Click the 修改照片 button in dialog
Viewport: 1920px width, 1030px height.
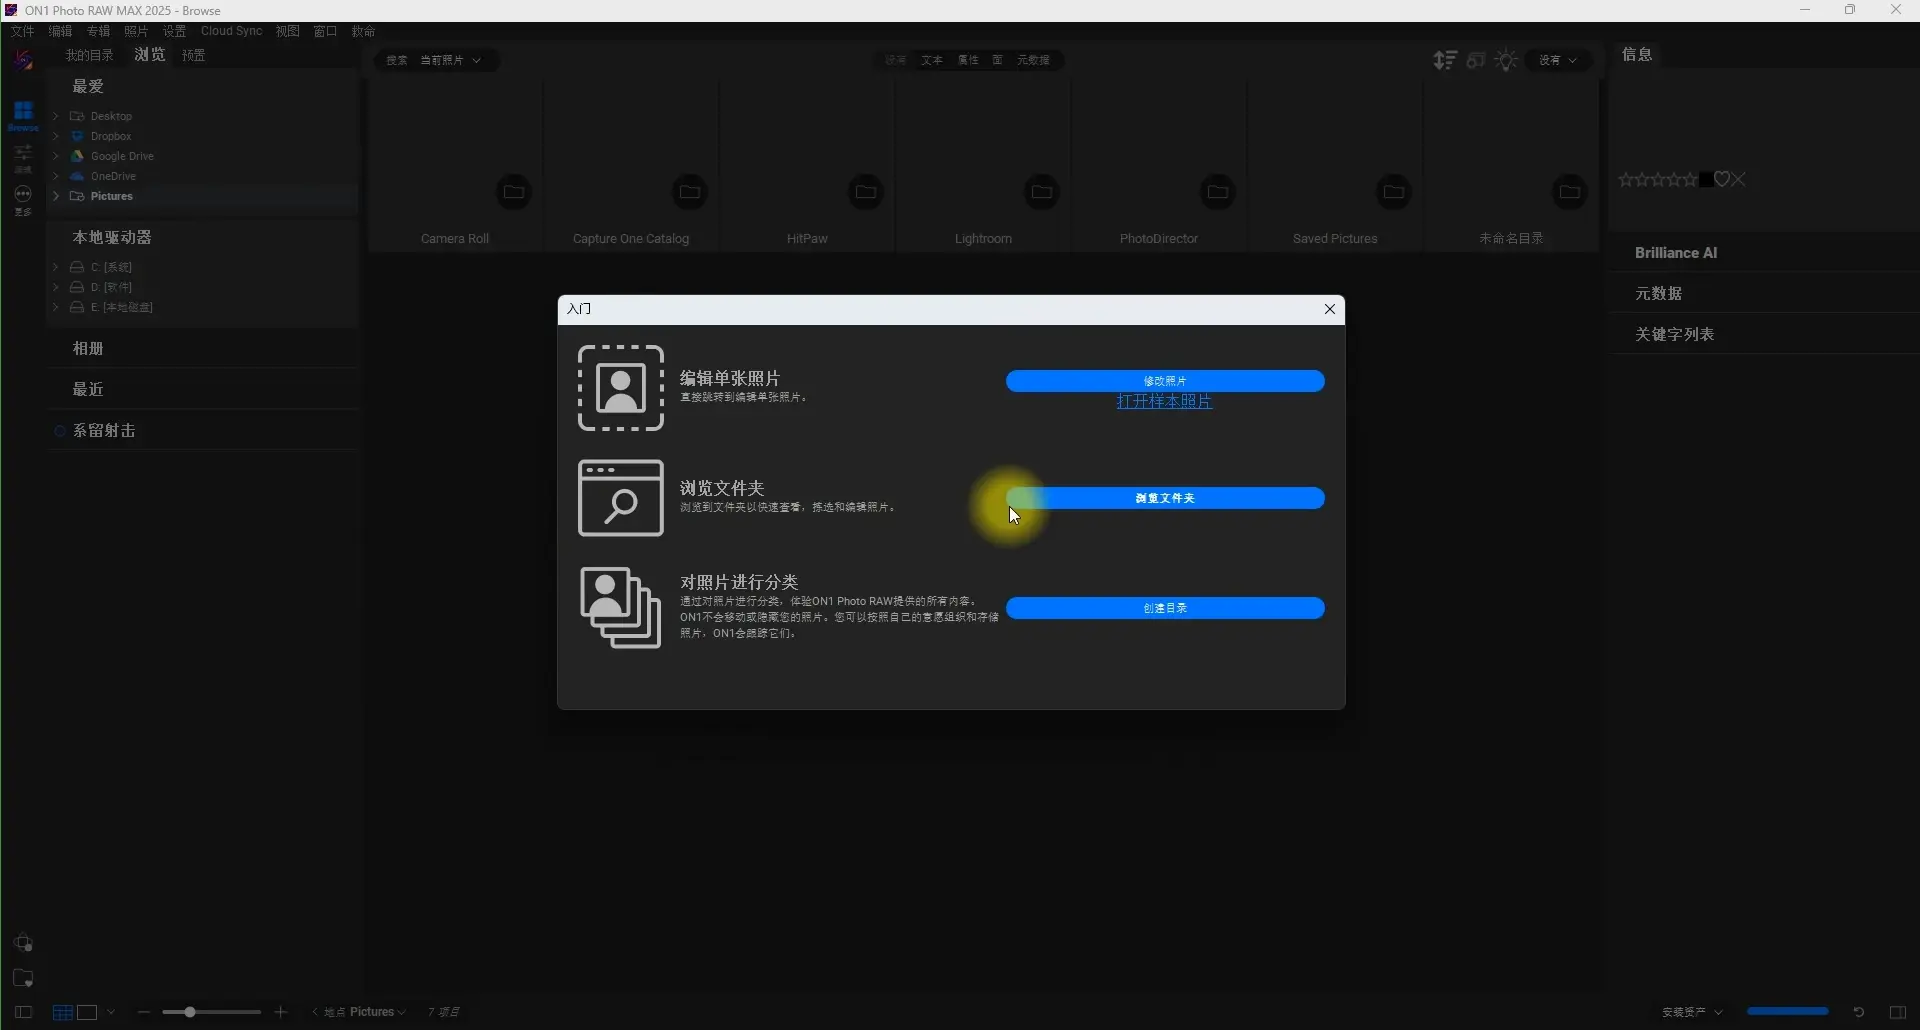(x=1165, y=381)
